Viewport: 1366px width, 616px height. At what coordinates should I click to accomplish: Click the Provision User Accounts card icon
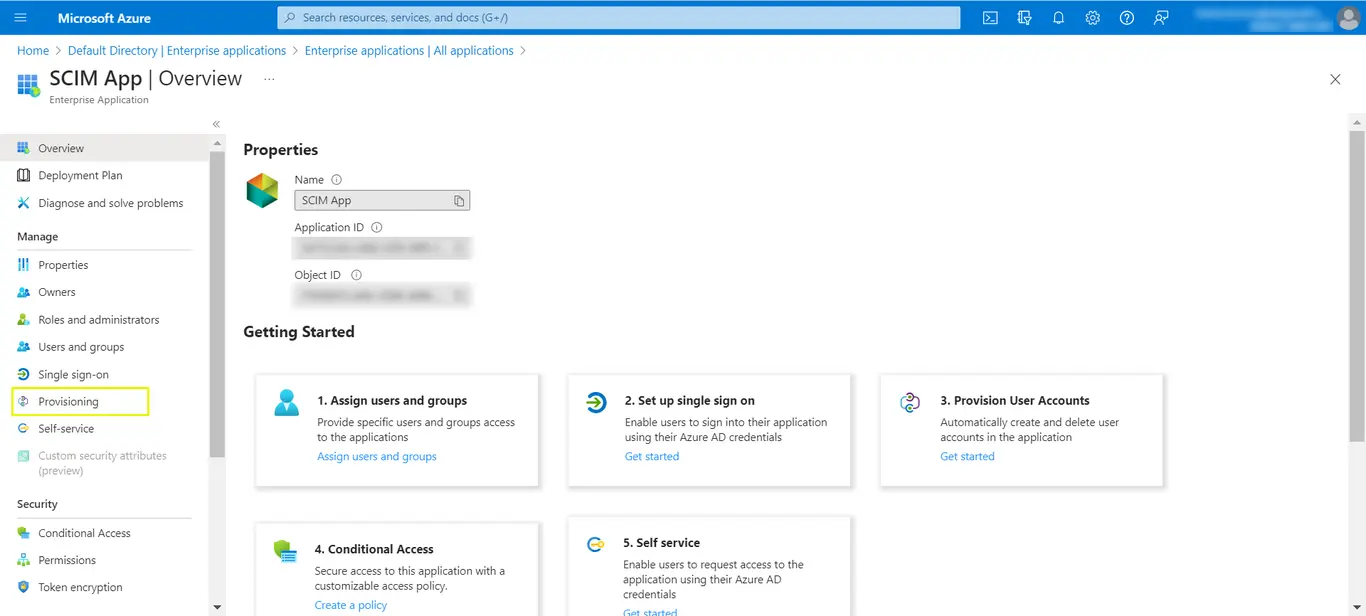[910, 403]
